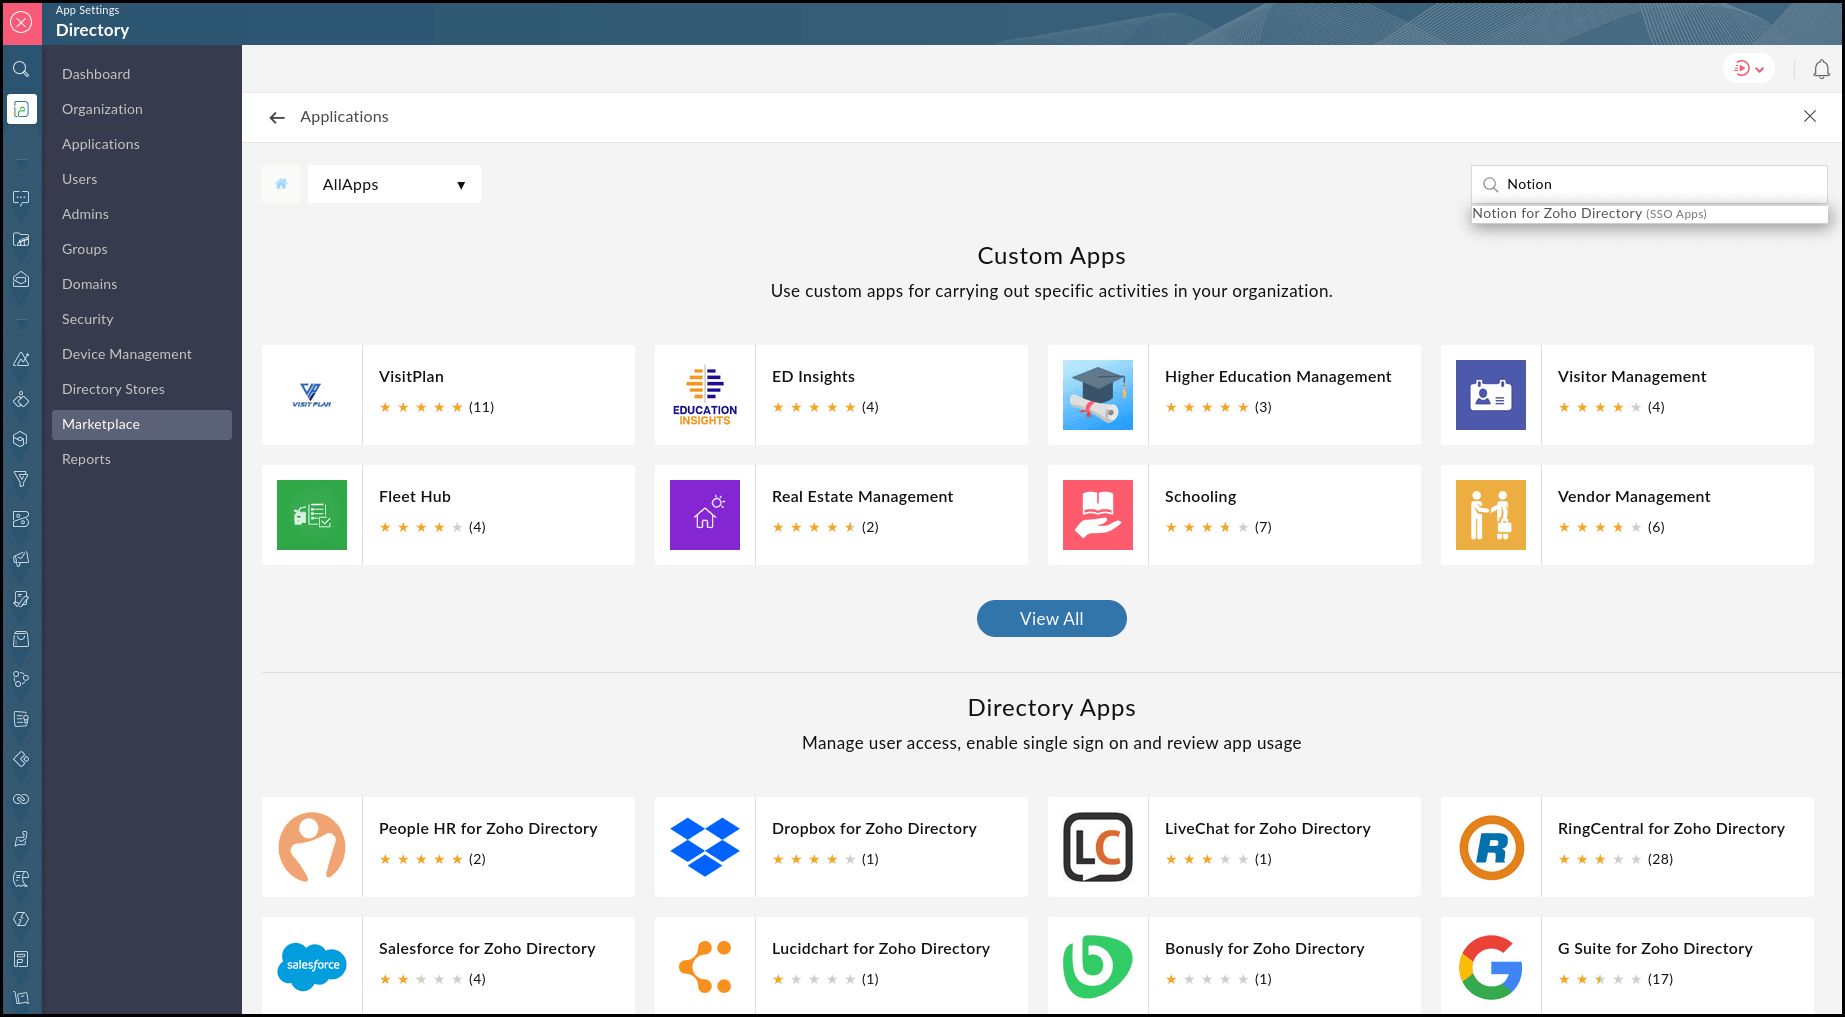Open Admins in the sidebar
Viewport: 1845px width, 1017px height.
click(85, 214)
